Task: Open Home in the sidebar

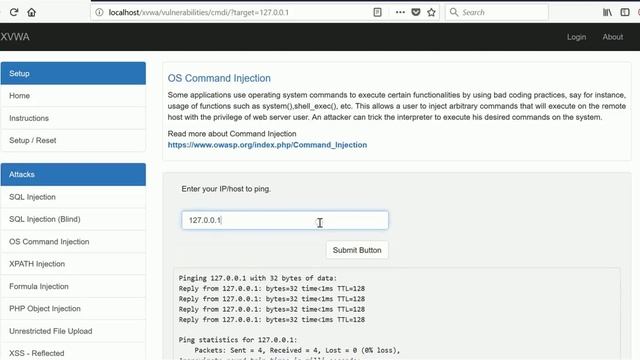Action: click(x=73, y=96)
